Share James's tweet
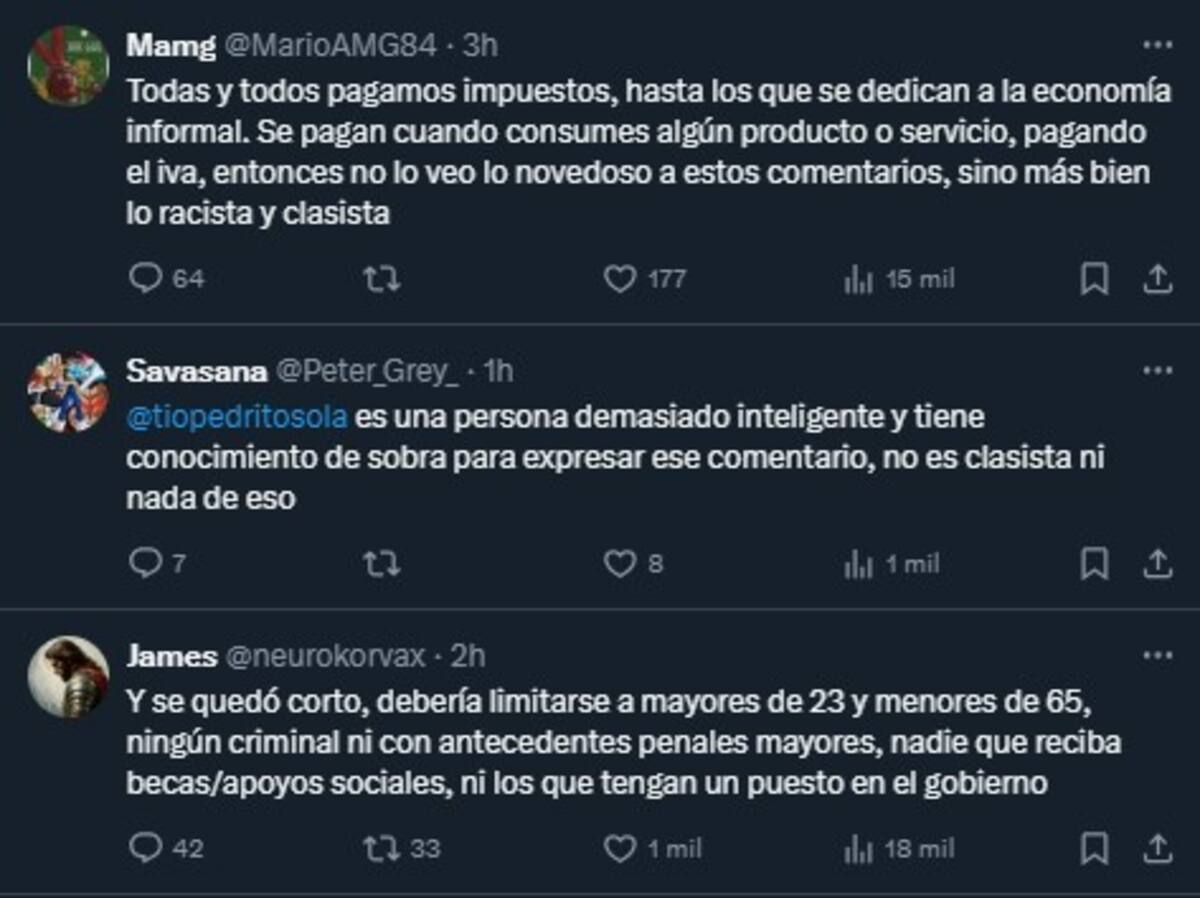 1157,847
